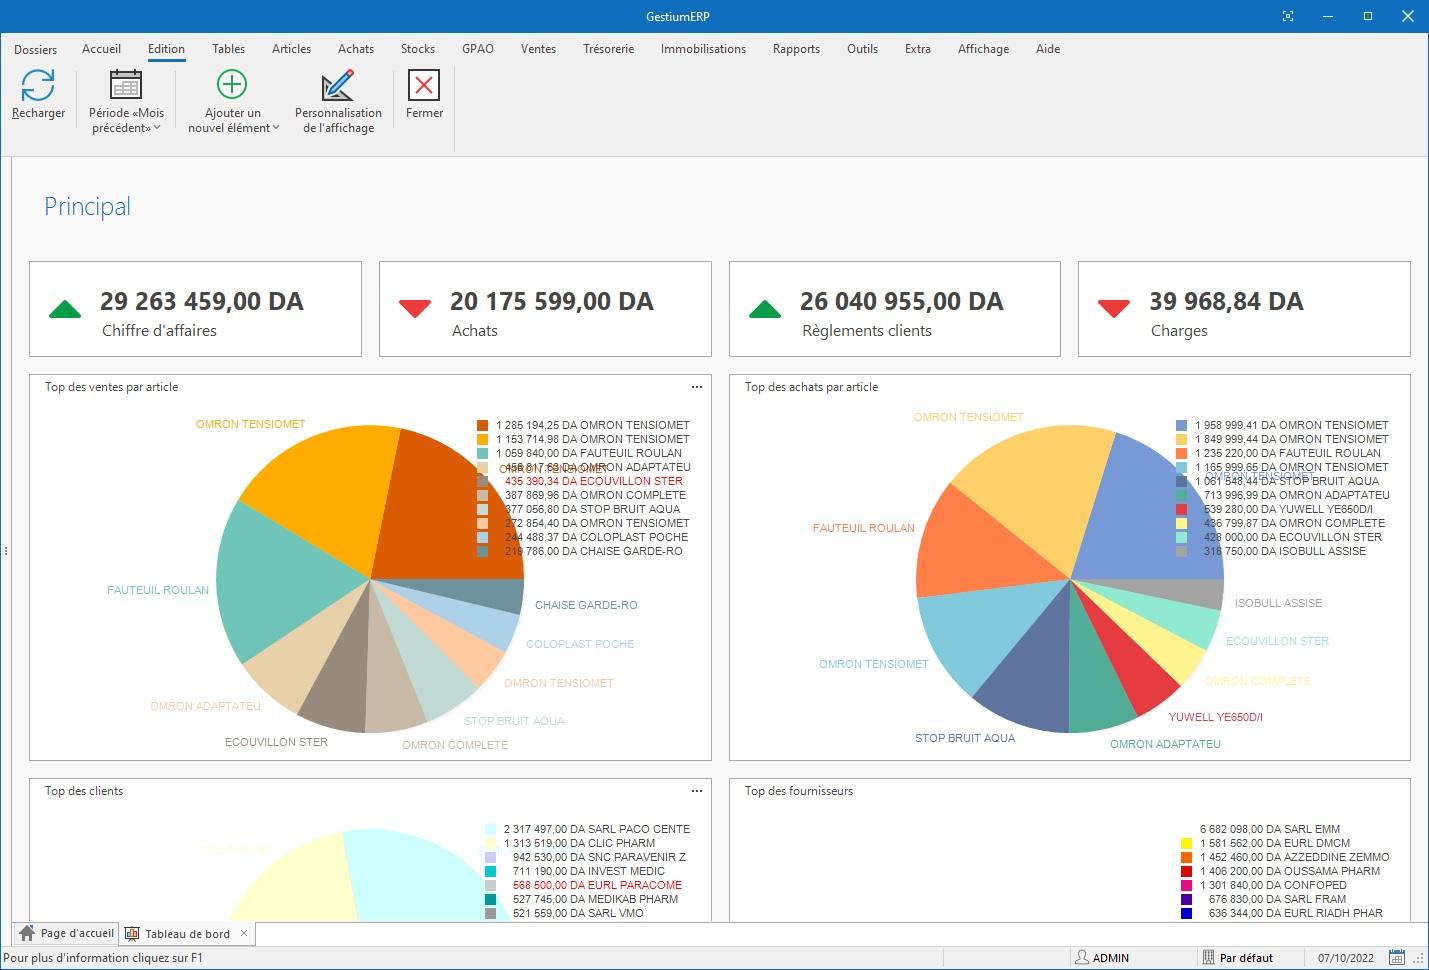Screen dimensions: 1429x970
Task: Click the Règlements clients KPI card
Action: click(895, 309)
